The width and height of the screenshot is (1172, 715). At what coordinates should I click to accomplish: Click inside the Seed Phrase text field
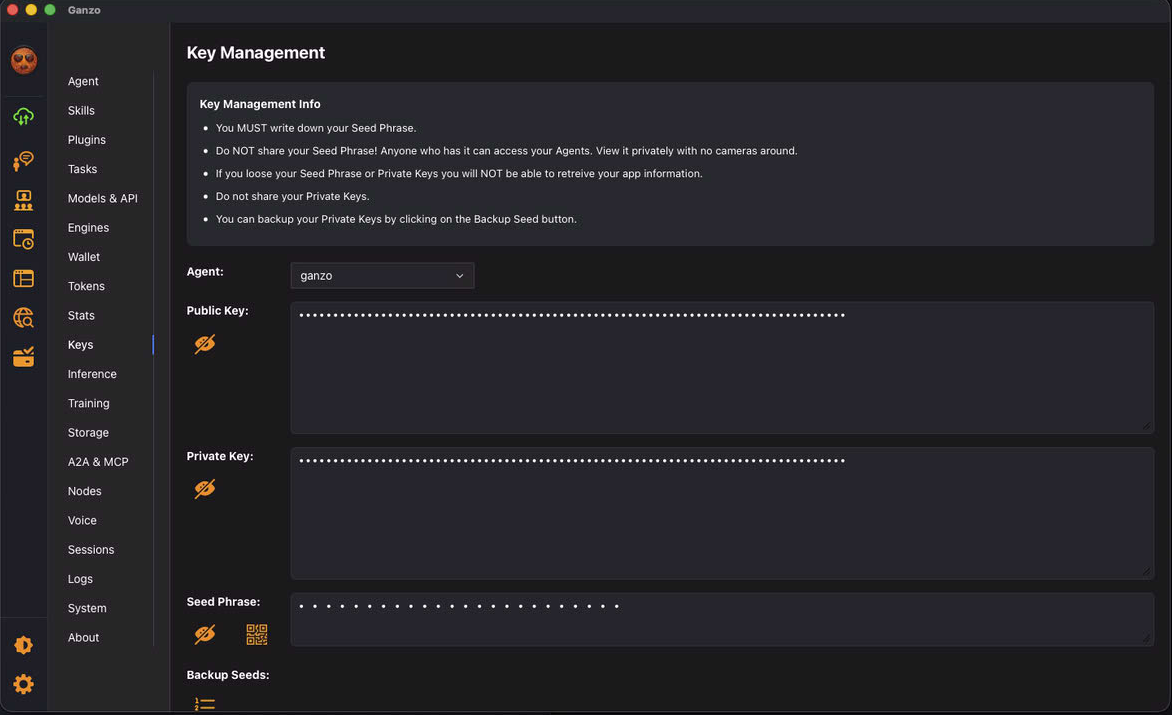[x=722, y=619]
